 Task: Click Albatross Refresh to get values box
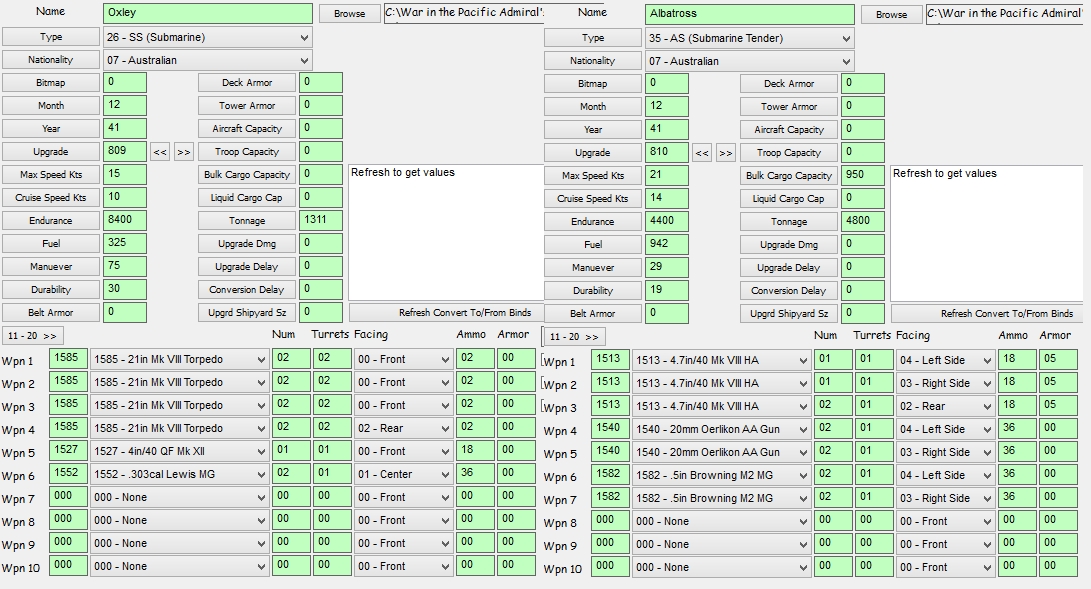coord(987,233)
